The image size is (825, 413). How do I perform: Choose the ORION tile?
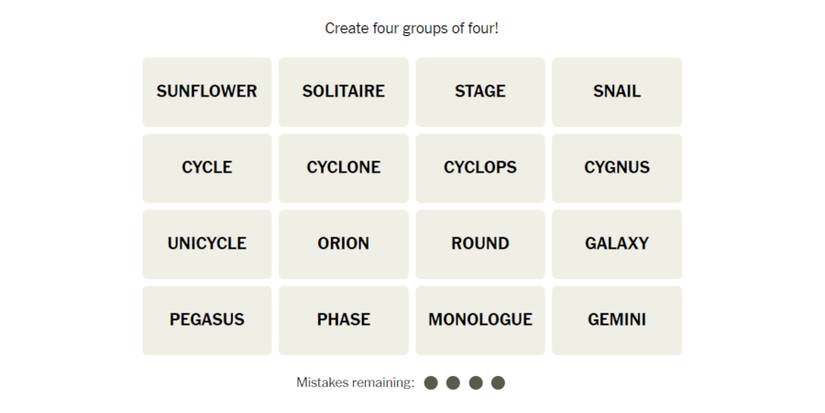coord(344,244)
